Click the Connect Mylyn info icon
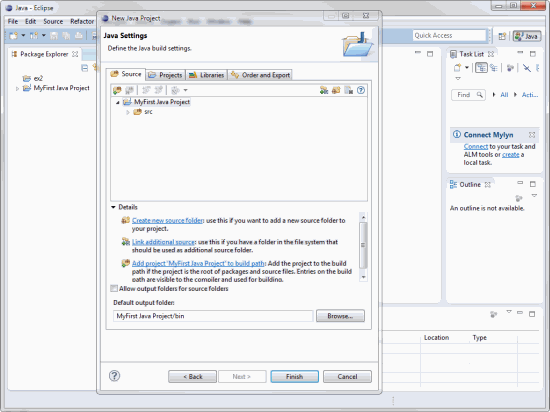This screenshot has height=412, width=550. 457,134
